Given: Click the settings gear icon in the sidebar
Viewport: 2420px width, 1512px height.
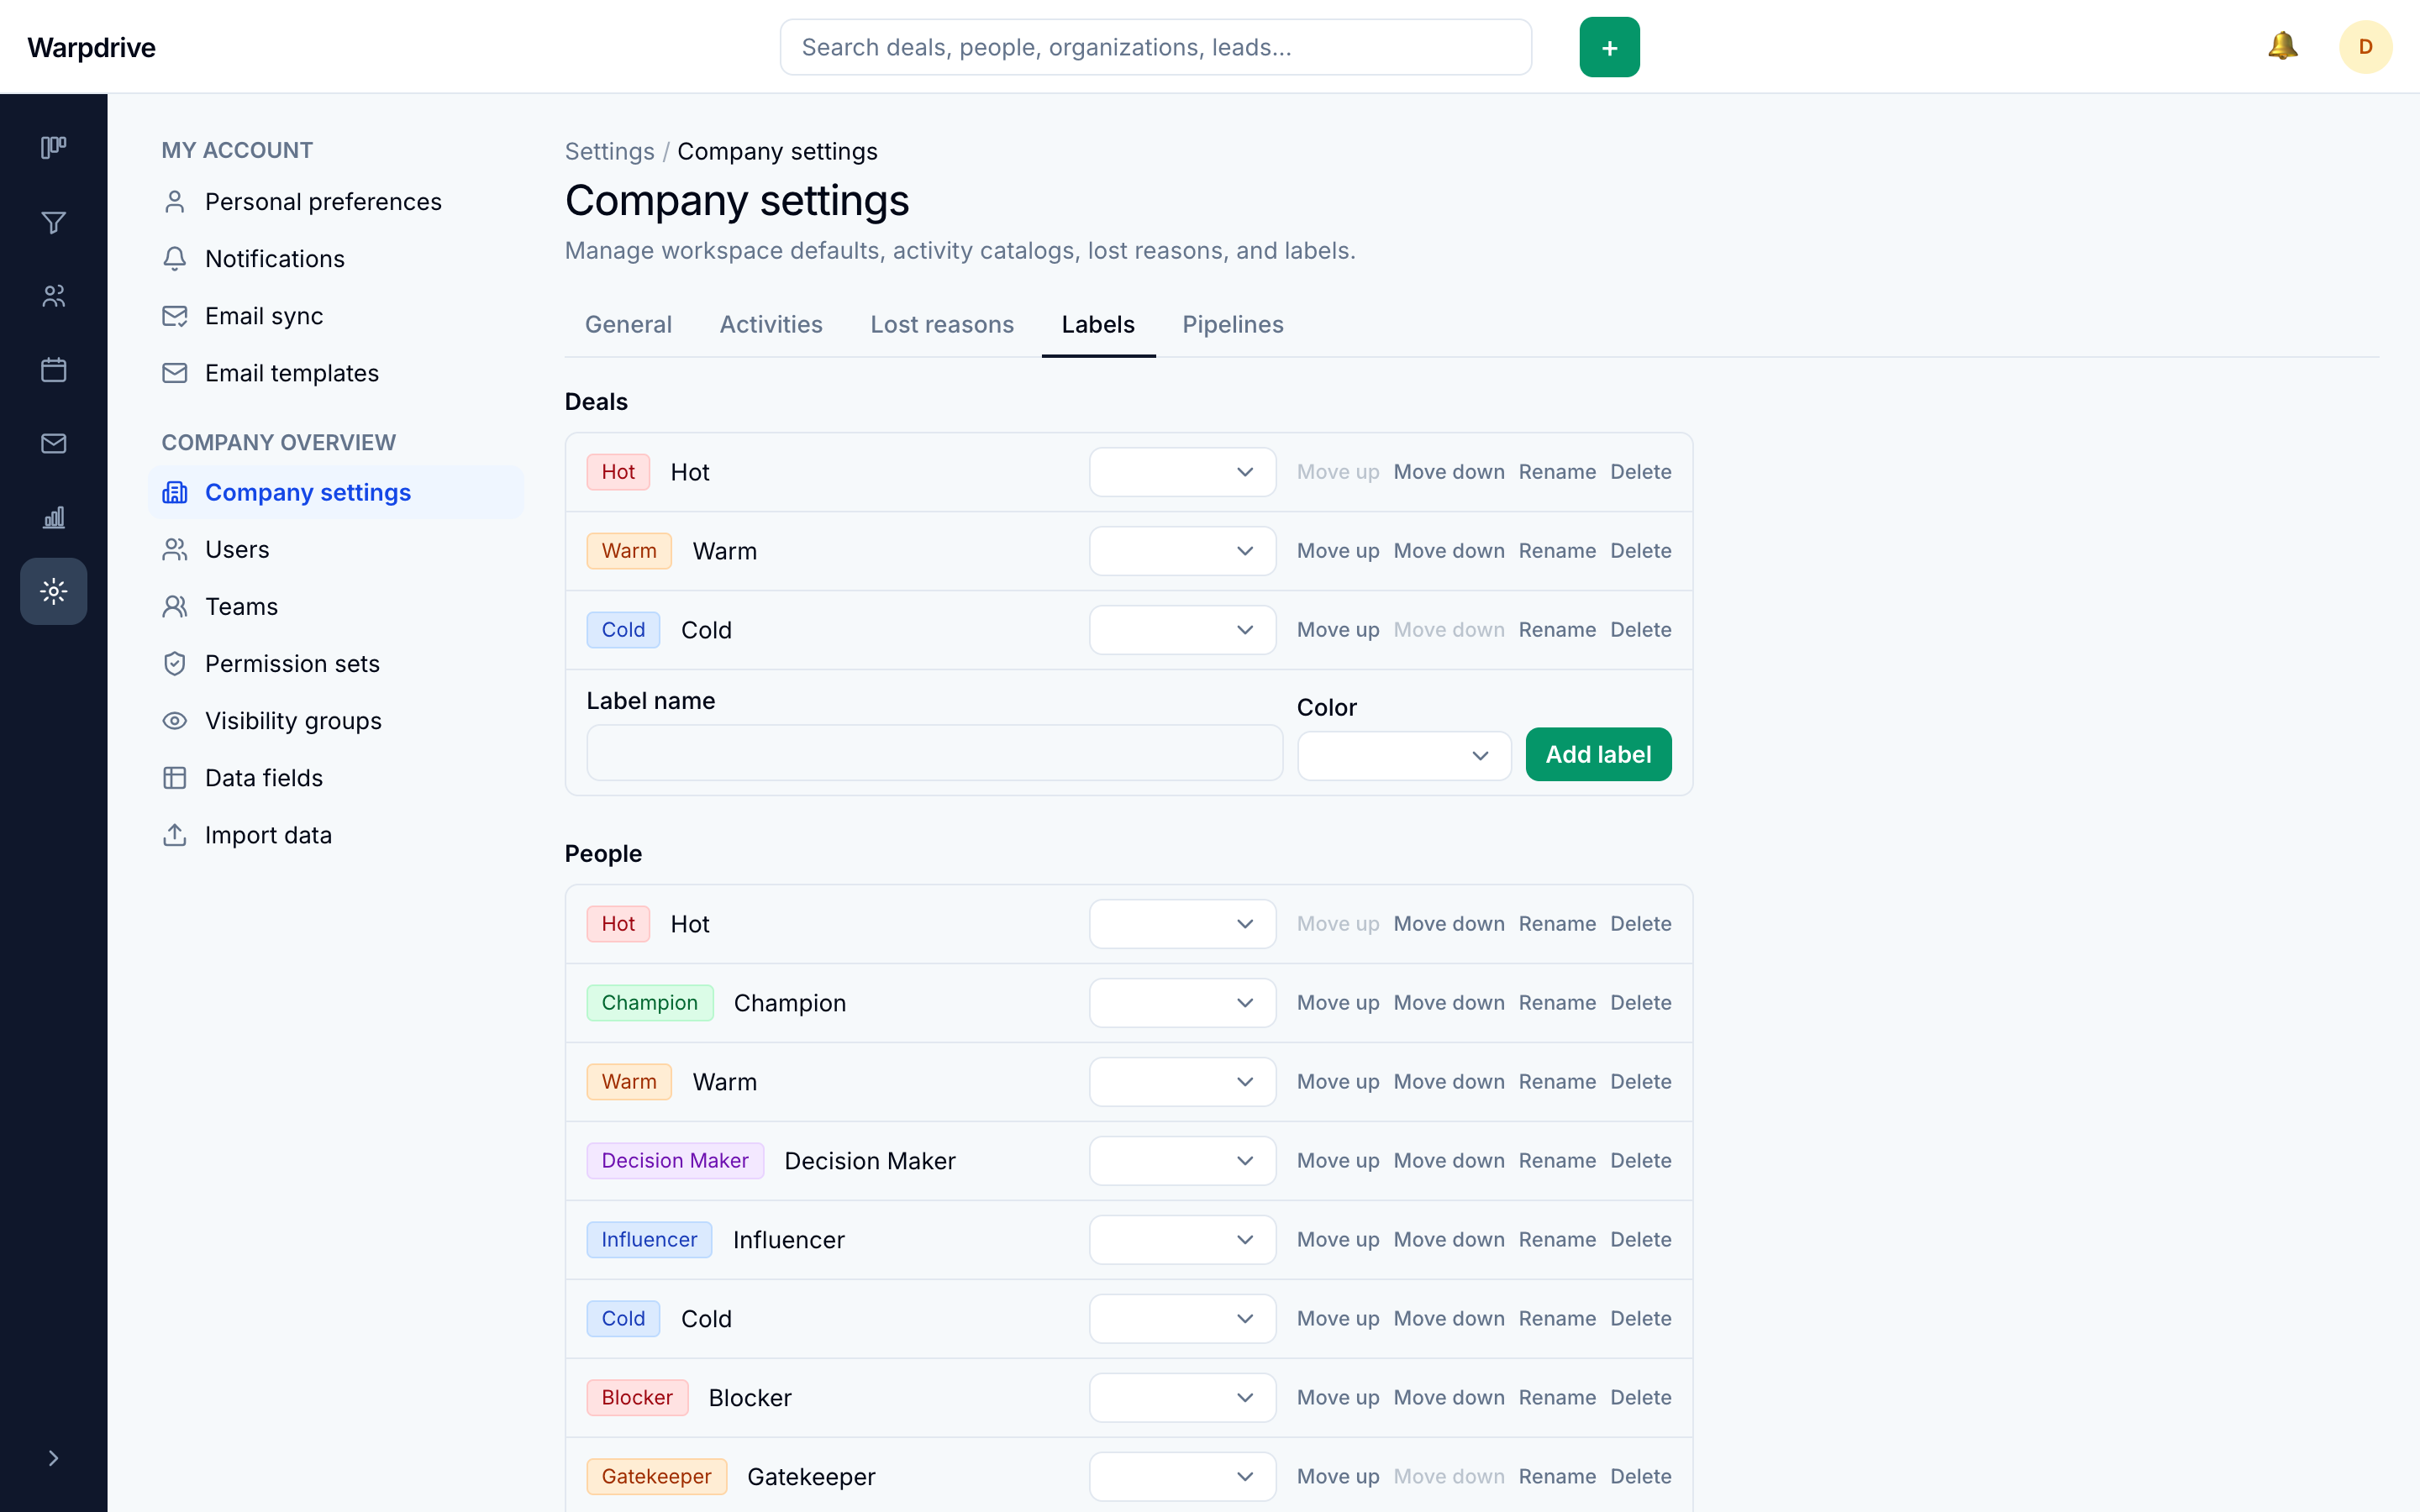Looking at the screenshot, I should [x=54, y=591].
